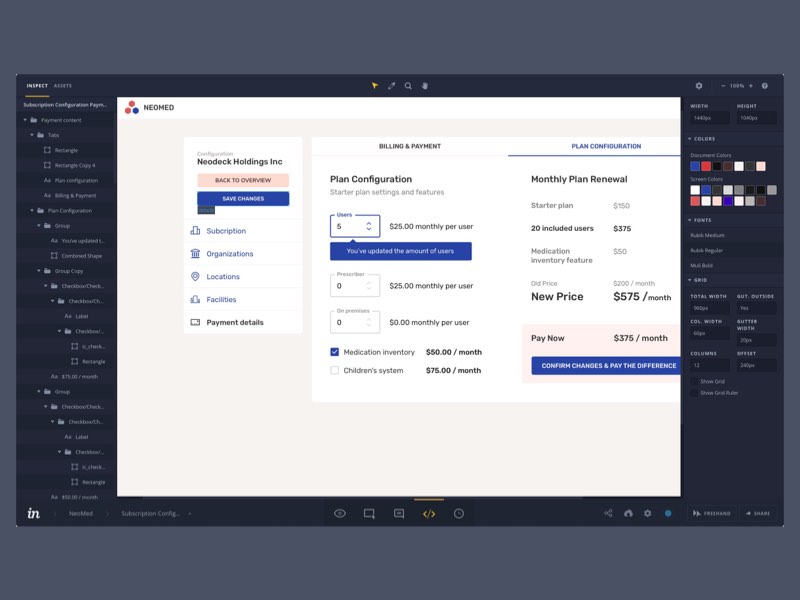The width and height of the screenshot is (800, 600).
Task: Activate the magnifier zoom tool
Action: click(408, 86)
